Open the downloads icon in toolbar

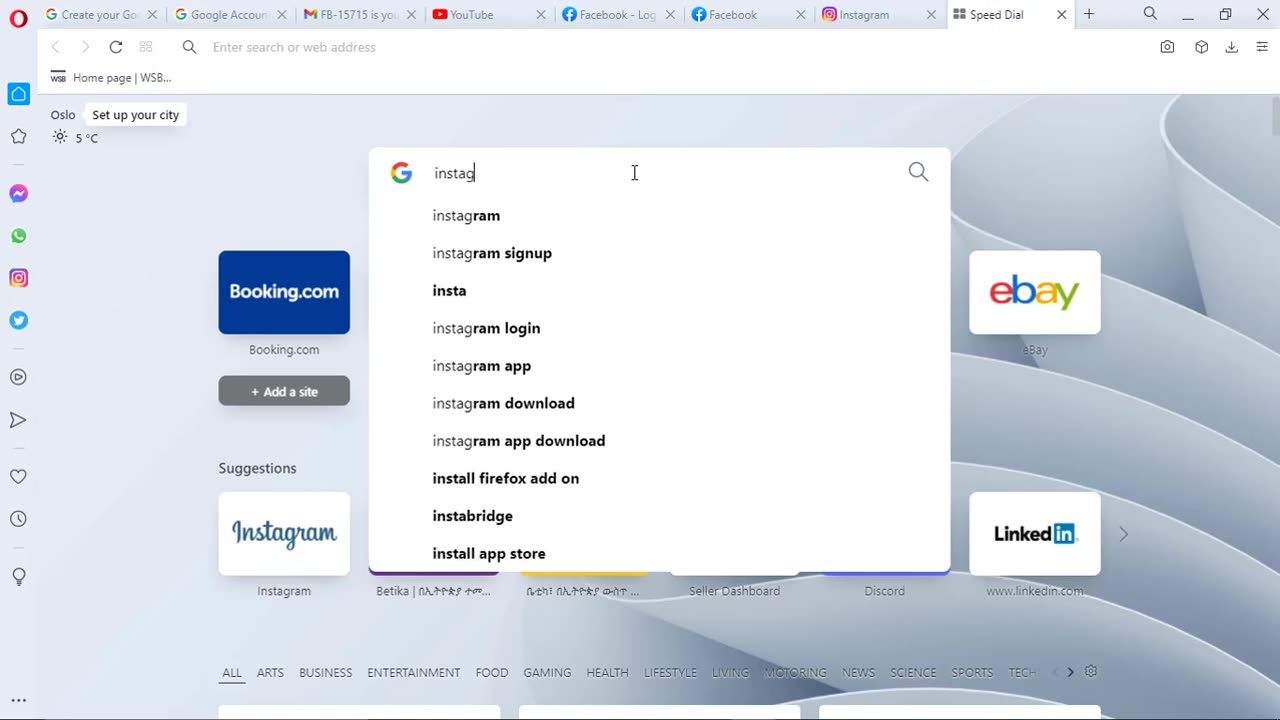1232,47
